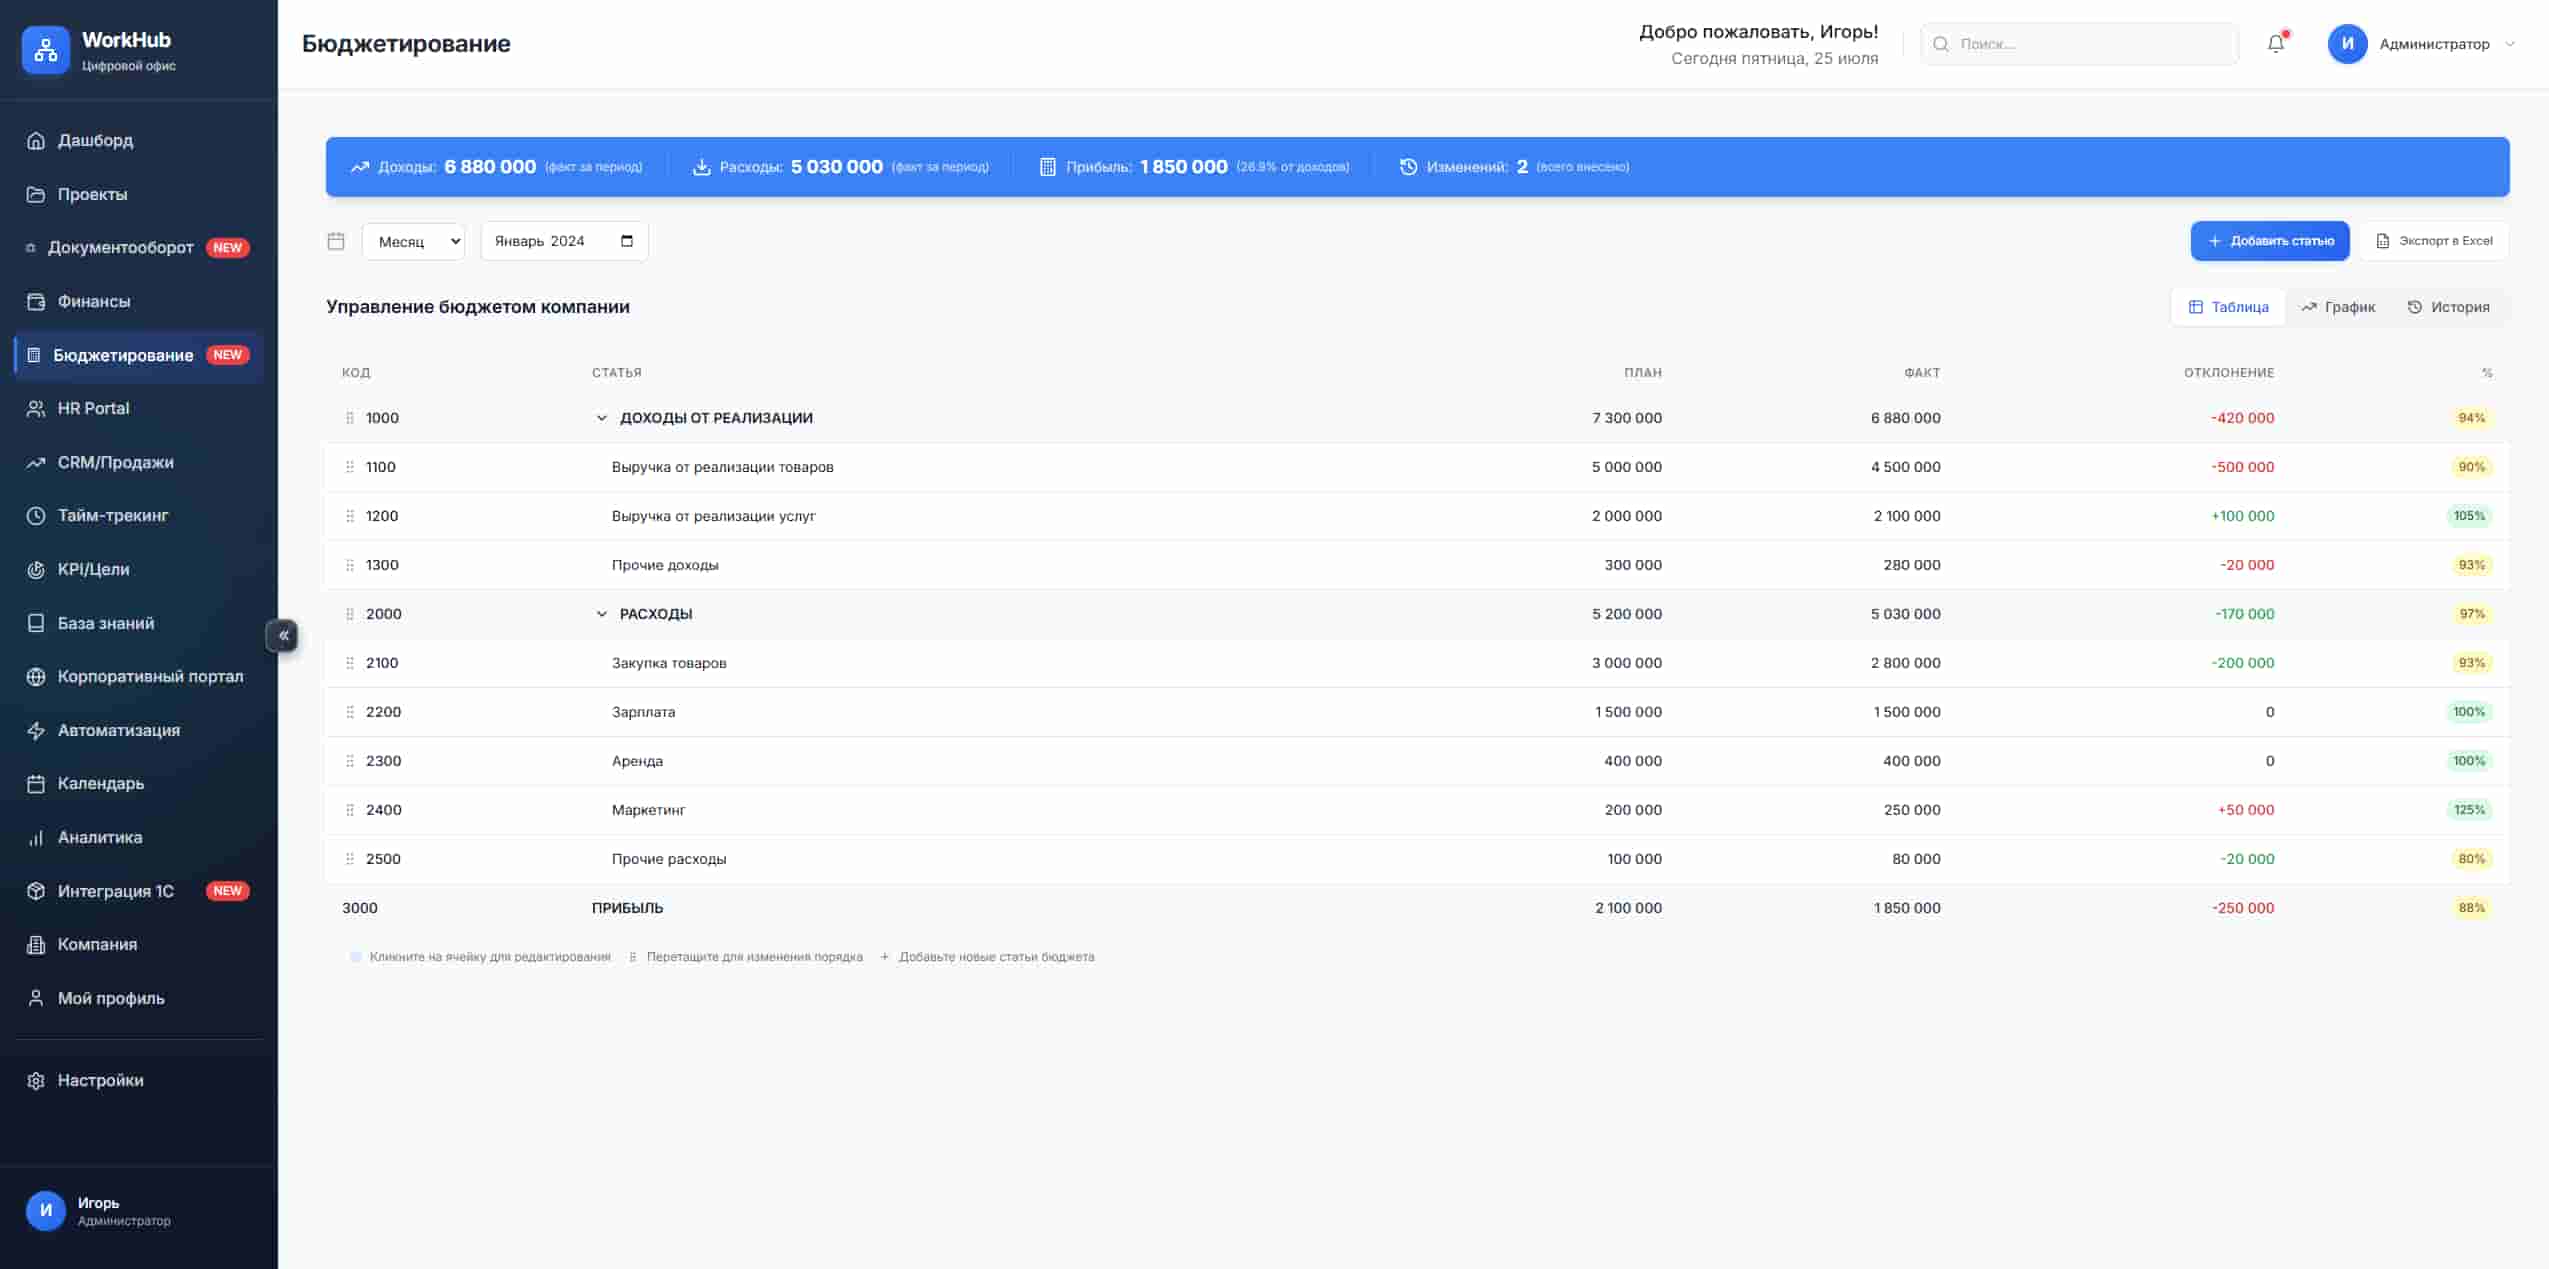Click the 125% badge for Маркетинг
This screenshot has width=2549, height=1269.
2468,810
